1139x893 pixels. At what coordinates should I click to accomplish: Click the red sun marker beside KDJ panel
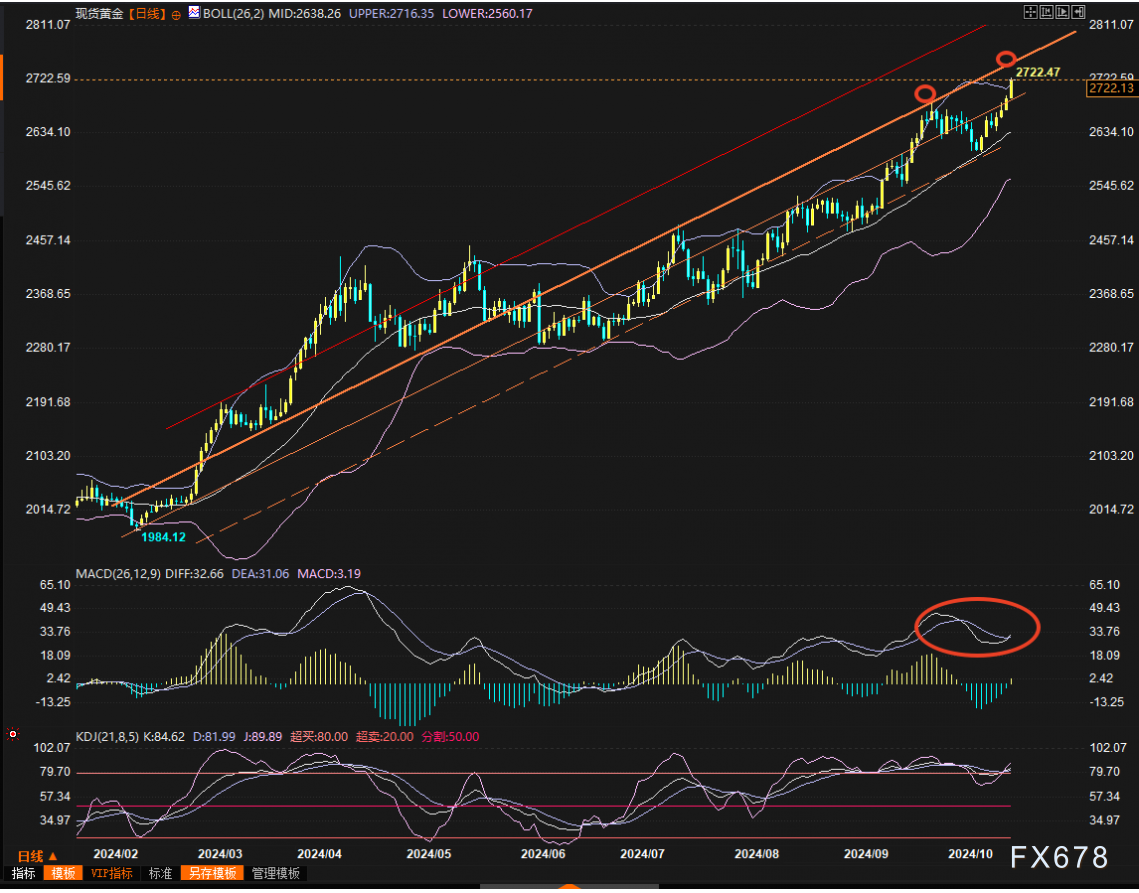13,735
